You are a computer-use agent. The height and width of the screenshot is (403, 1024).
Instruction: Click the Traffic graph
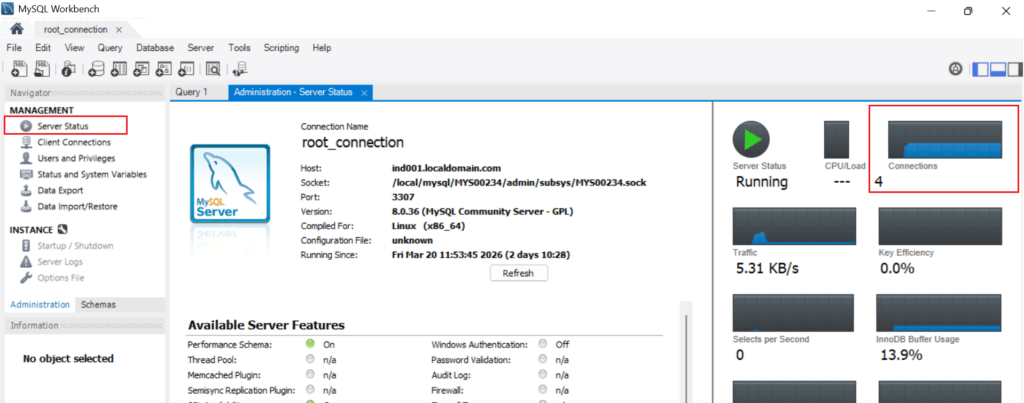click(x=793, y=226)
